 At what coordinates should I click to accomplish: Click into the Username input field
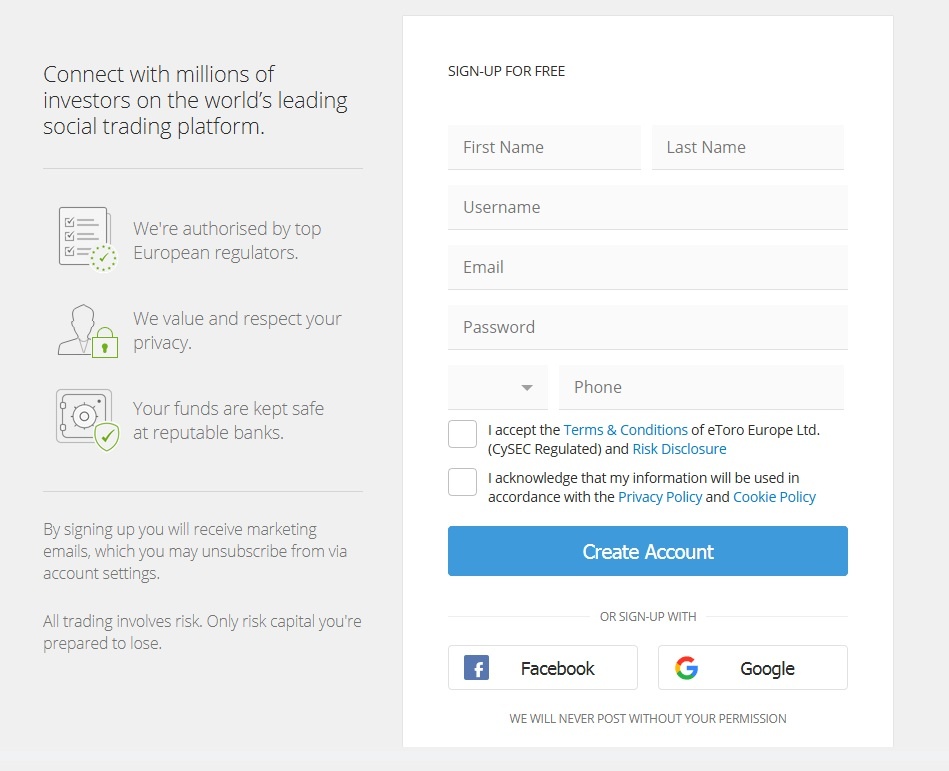647,207
